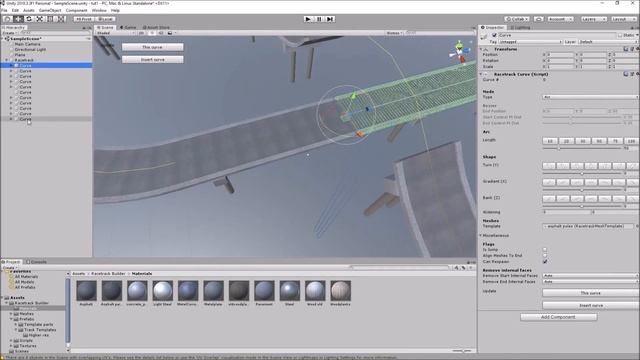
Task: Click the Curve object icon in the Inspector
Action: pos(484,37)
